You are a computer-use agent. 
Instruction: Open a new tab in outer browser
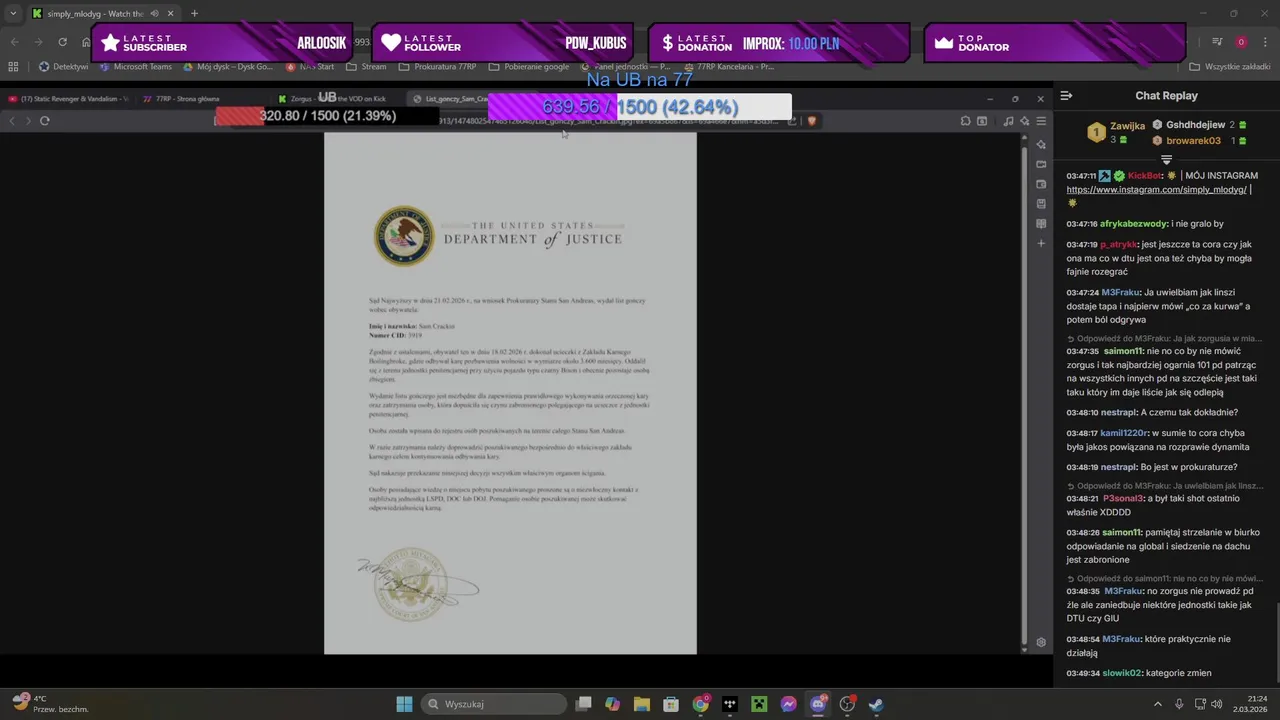[194, 14]
